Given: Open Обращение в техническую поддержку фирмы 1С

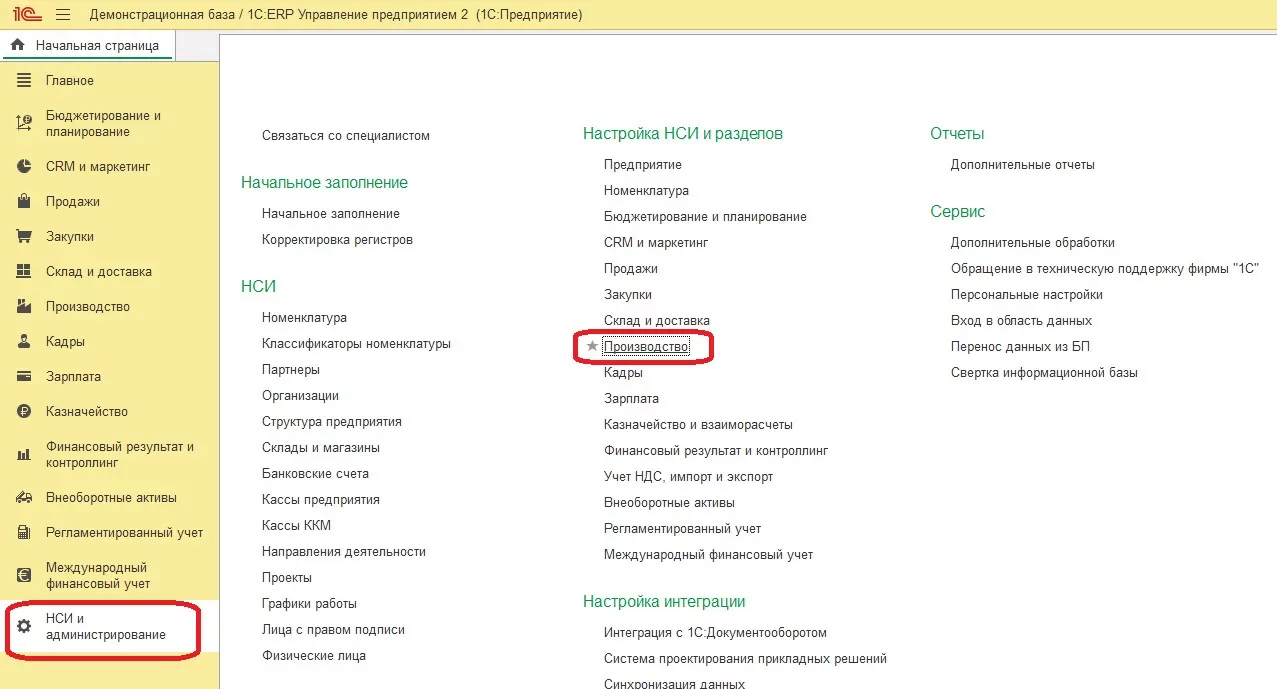Looking at the screenshot, I should [x=1105, y=268].
